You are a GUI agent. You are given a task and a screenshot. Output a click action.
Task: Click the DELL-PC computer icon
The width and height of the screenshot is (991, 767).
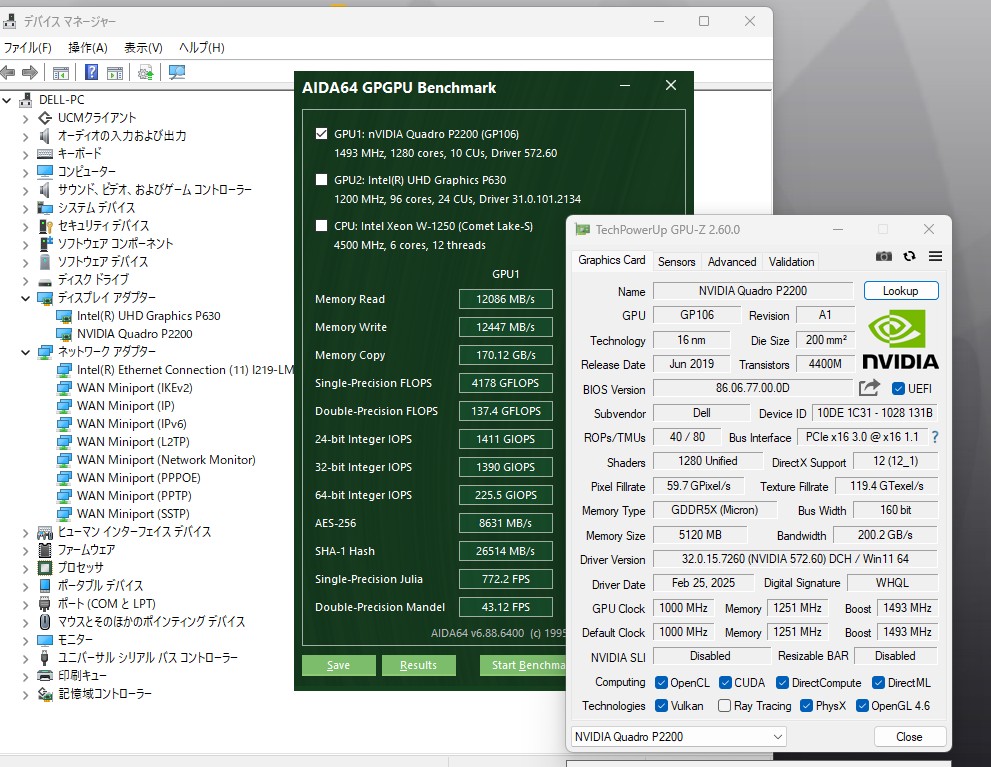[x=26, y=100]
